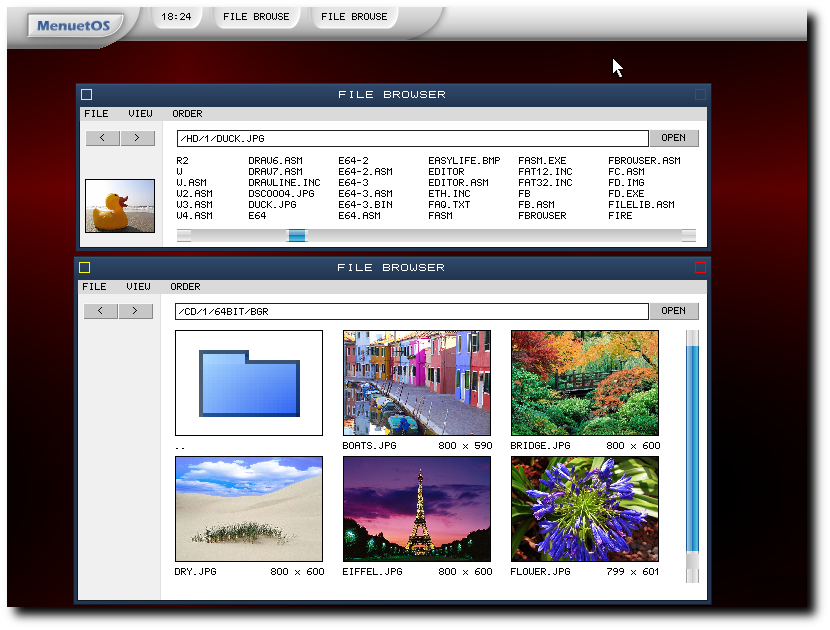Screen dimensions: 830x630
Task: Open the FILE menu in the upper File Browser
Action: coord(96,114)
